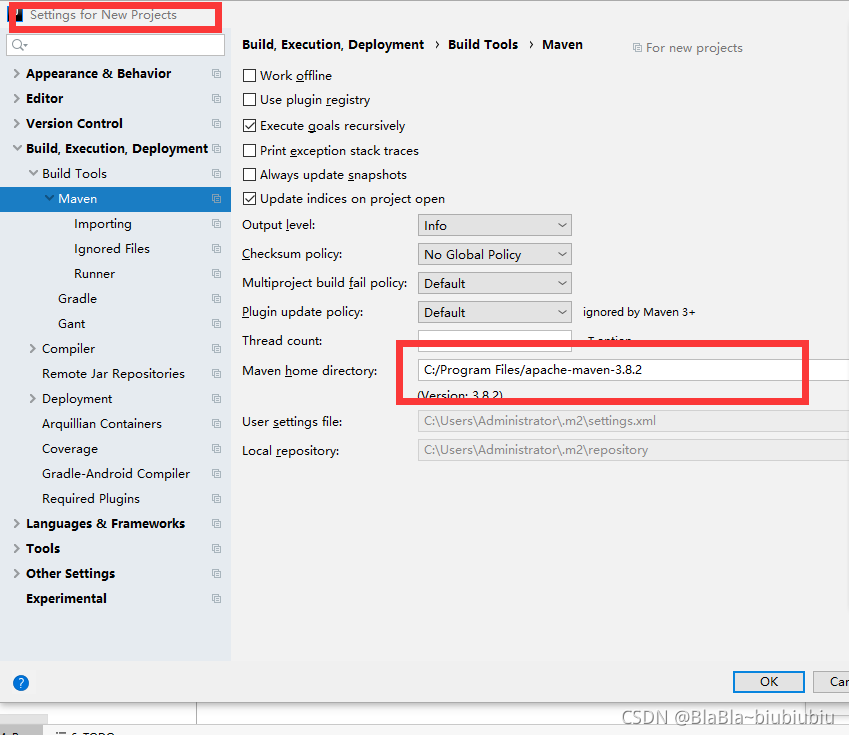Click the search magnifier icon in settings
849x735 pixels.
pos(17,45)
